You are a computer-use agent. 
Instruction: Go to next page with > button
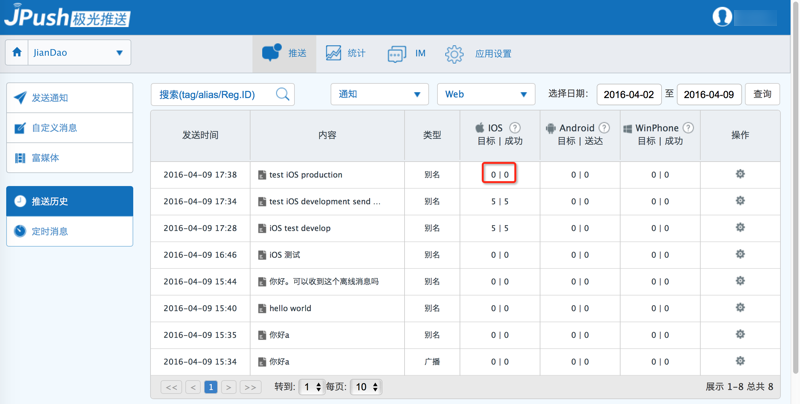(229, 387)
